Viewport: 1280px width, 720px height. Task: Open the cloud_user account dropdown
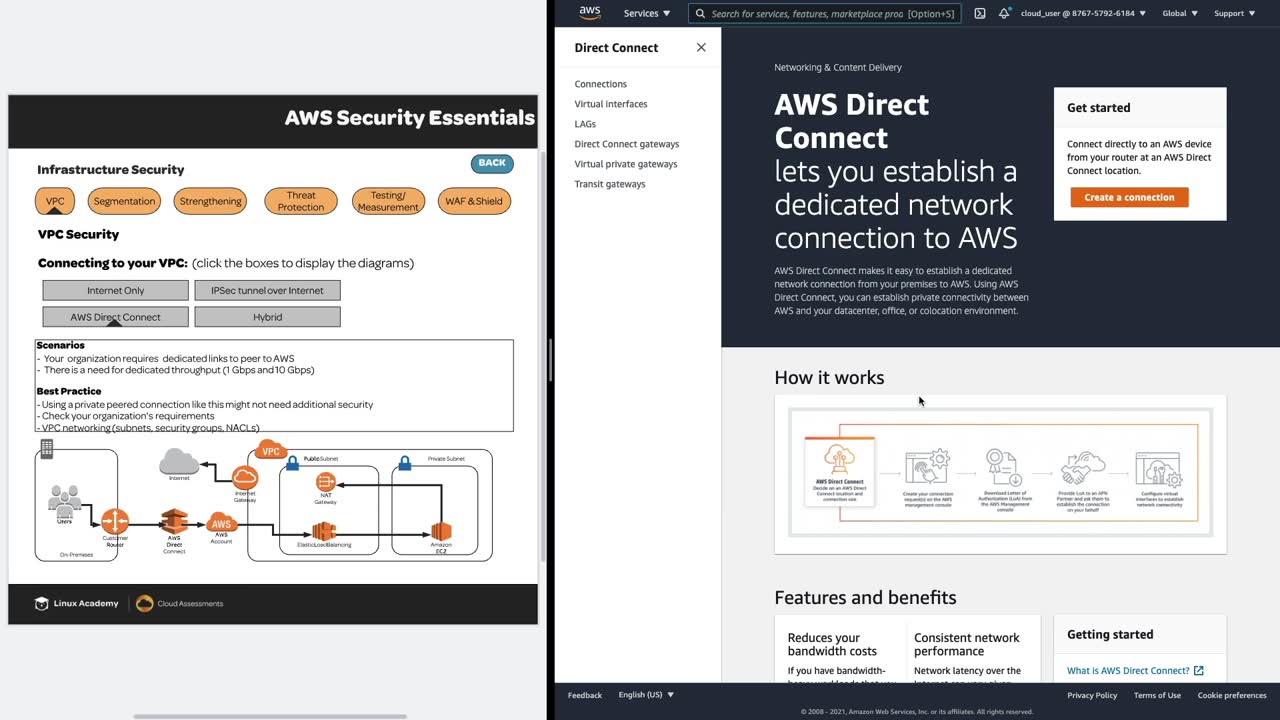tap(1083, 13)
